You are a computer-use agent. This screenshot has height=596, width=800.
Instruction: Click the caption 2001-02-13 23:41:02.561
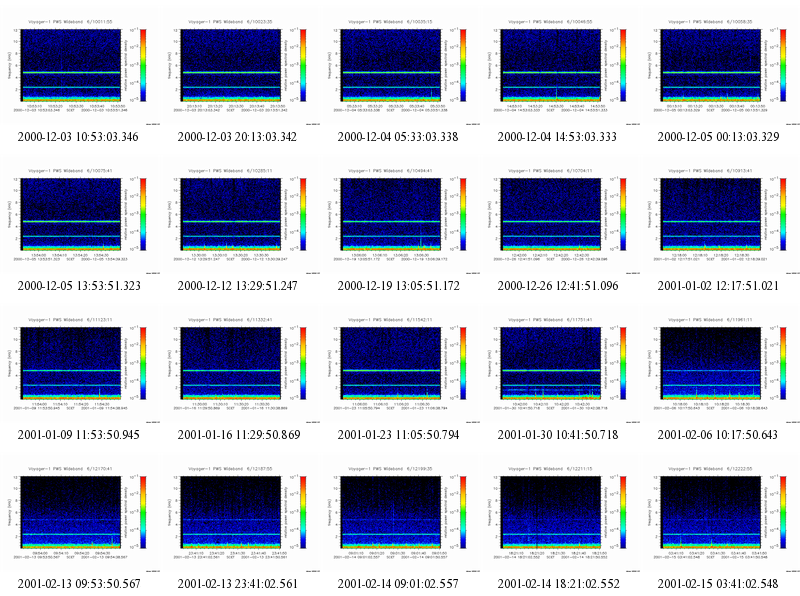[237, 584]
